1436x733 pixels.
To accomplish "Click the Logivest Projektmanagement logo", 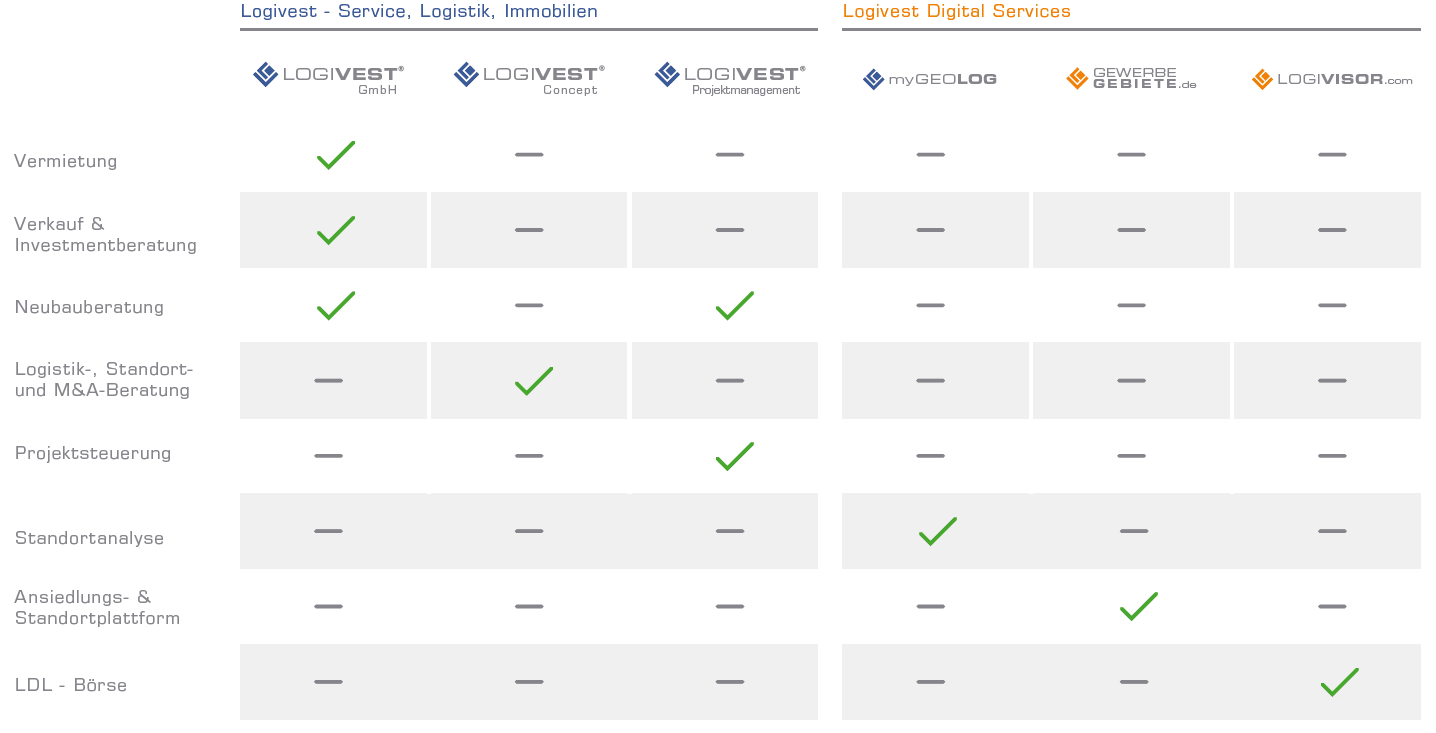I will click(730, 78).
